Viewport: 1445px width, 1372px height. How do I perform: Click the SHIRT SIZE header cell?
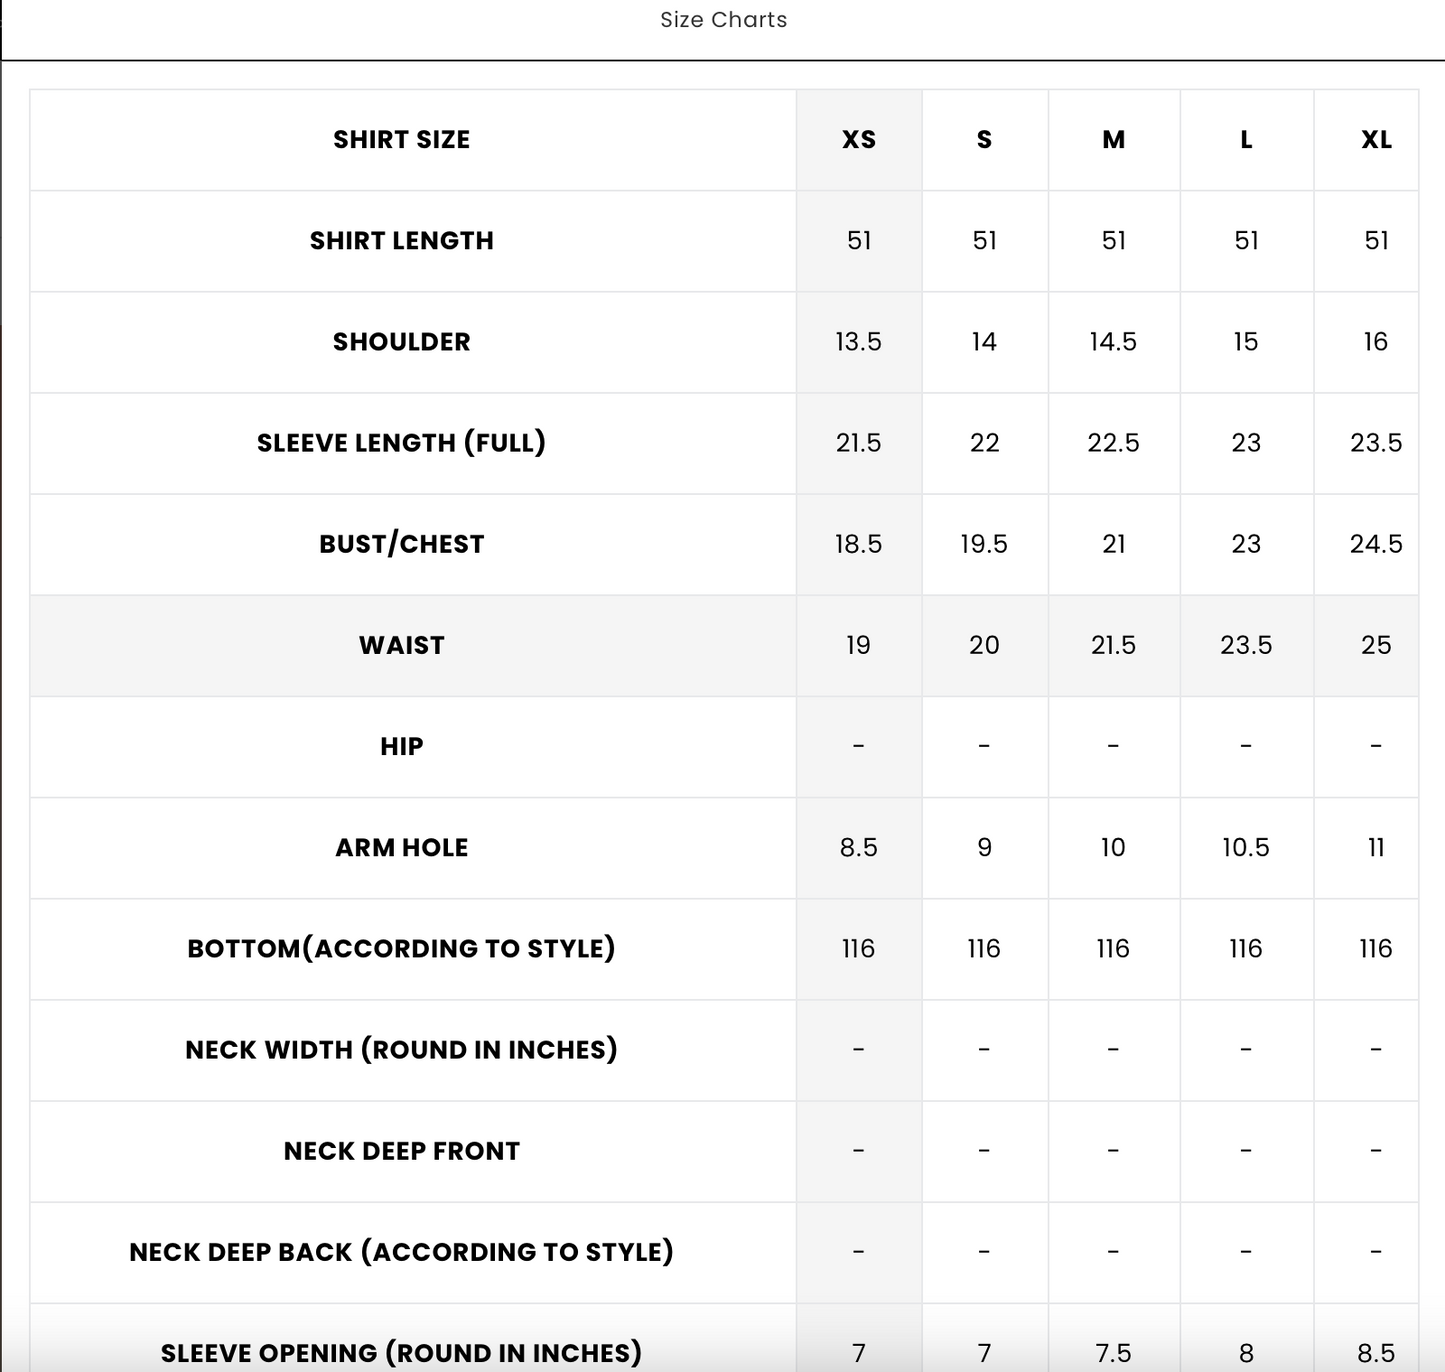coord(401,140)
